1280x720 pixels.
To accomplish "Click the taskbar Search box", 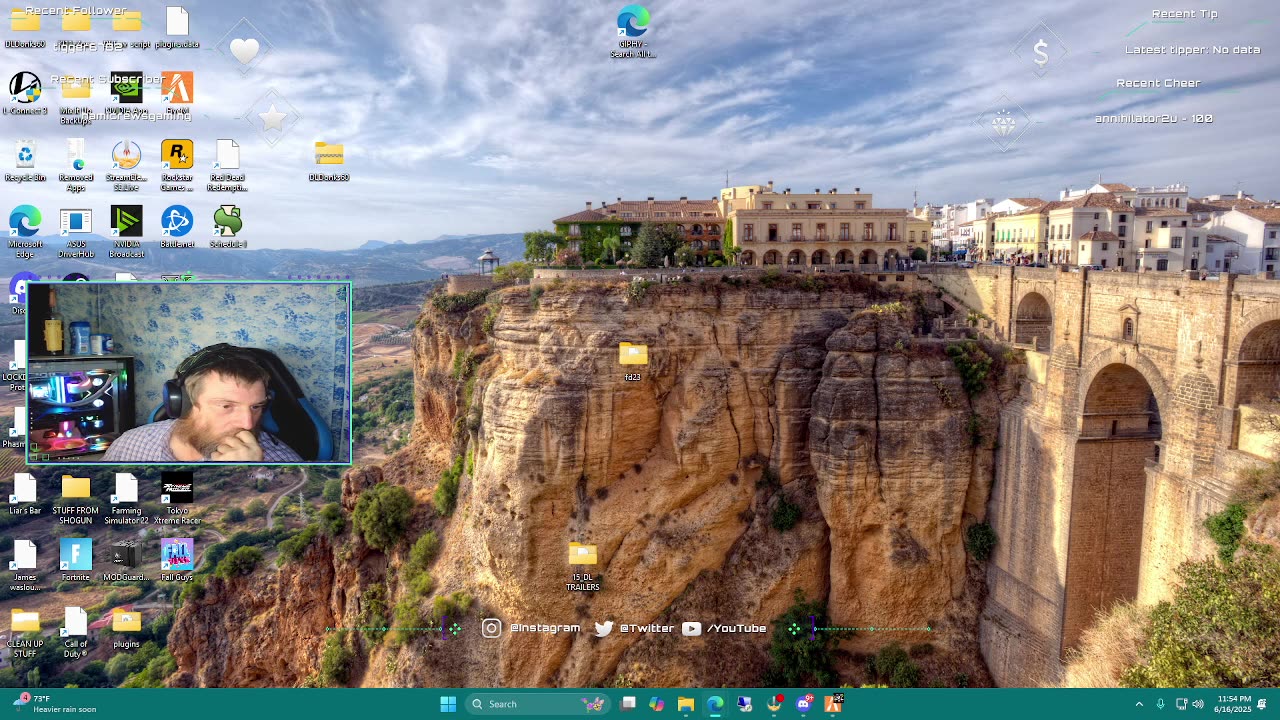I will coord(538,704).
